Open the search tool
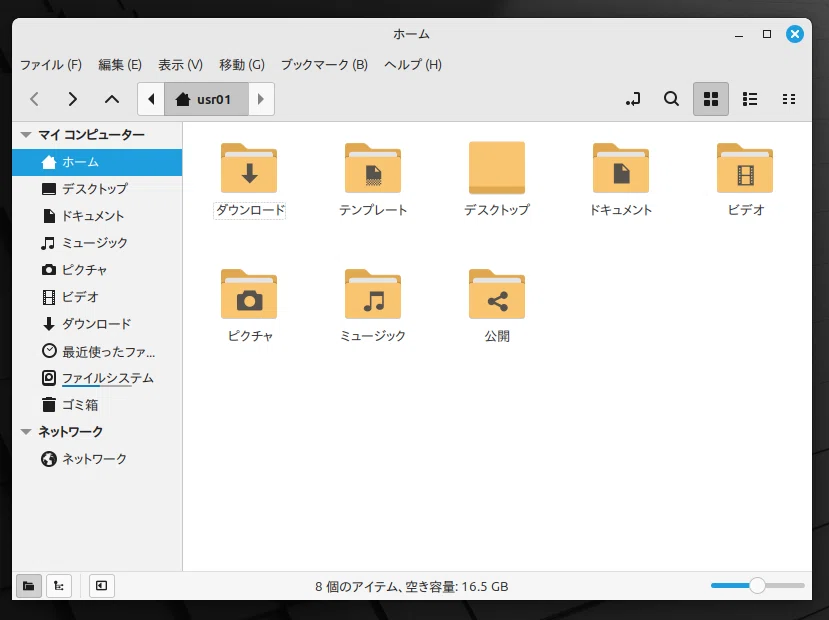 pyautogui.click(x=671, y=99)
